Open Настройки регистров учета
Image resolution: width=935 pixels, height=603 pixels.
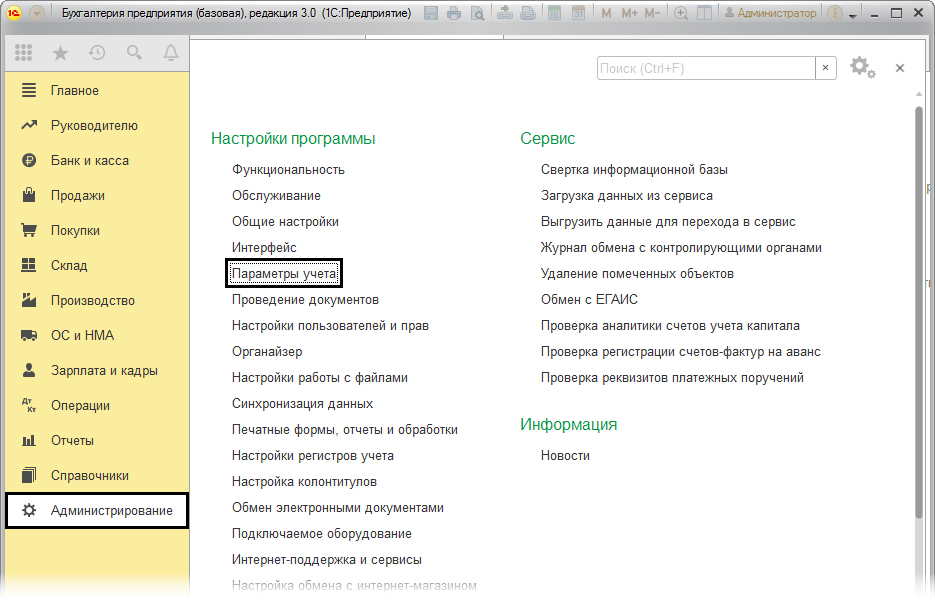click(312, 456)
